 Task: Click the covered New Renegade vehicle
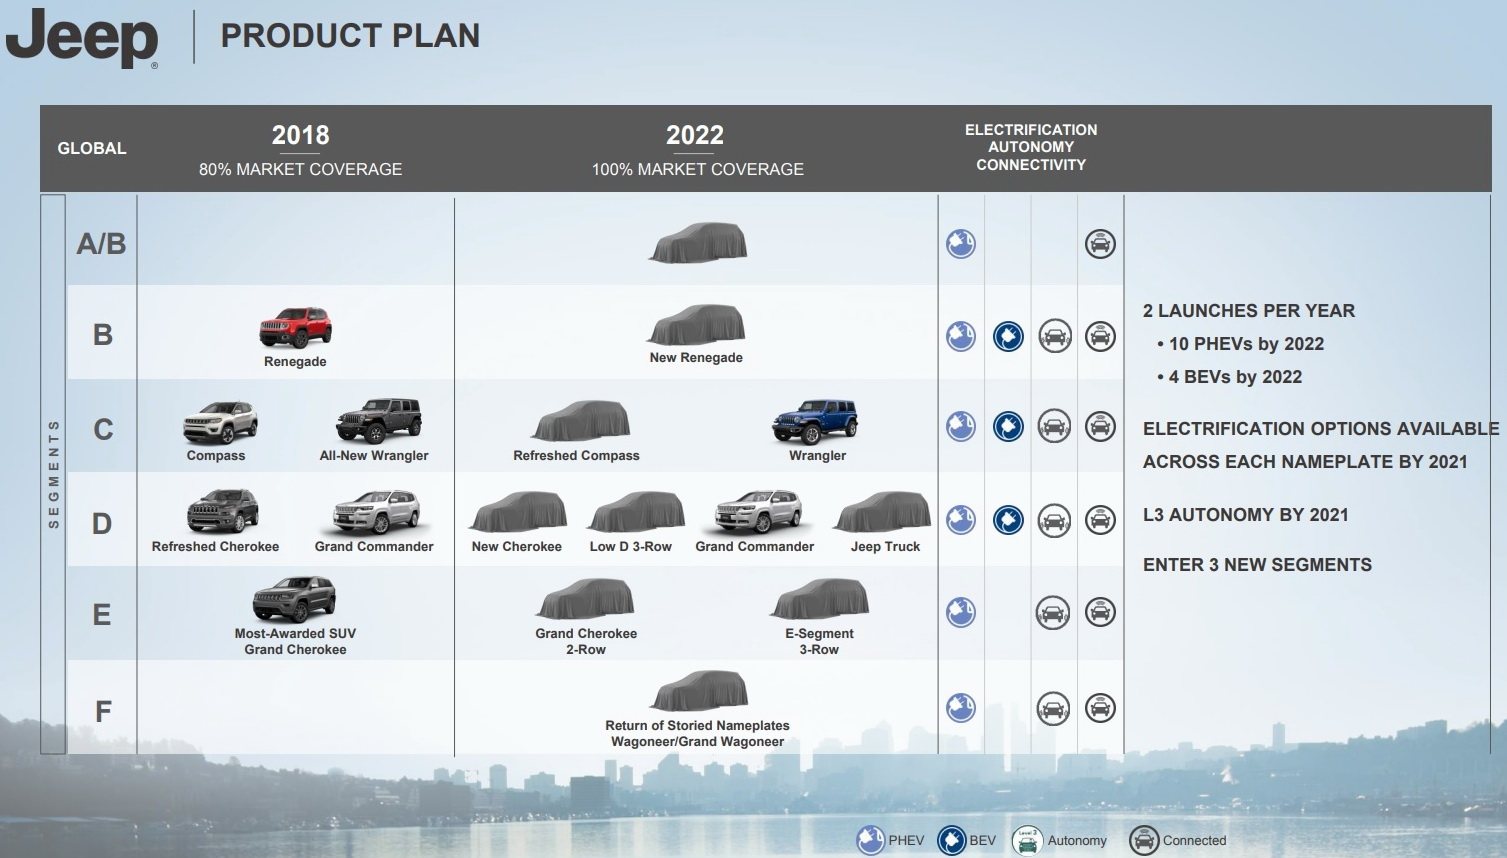tap(697, 325)
